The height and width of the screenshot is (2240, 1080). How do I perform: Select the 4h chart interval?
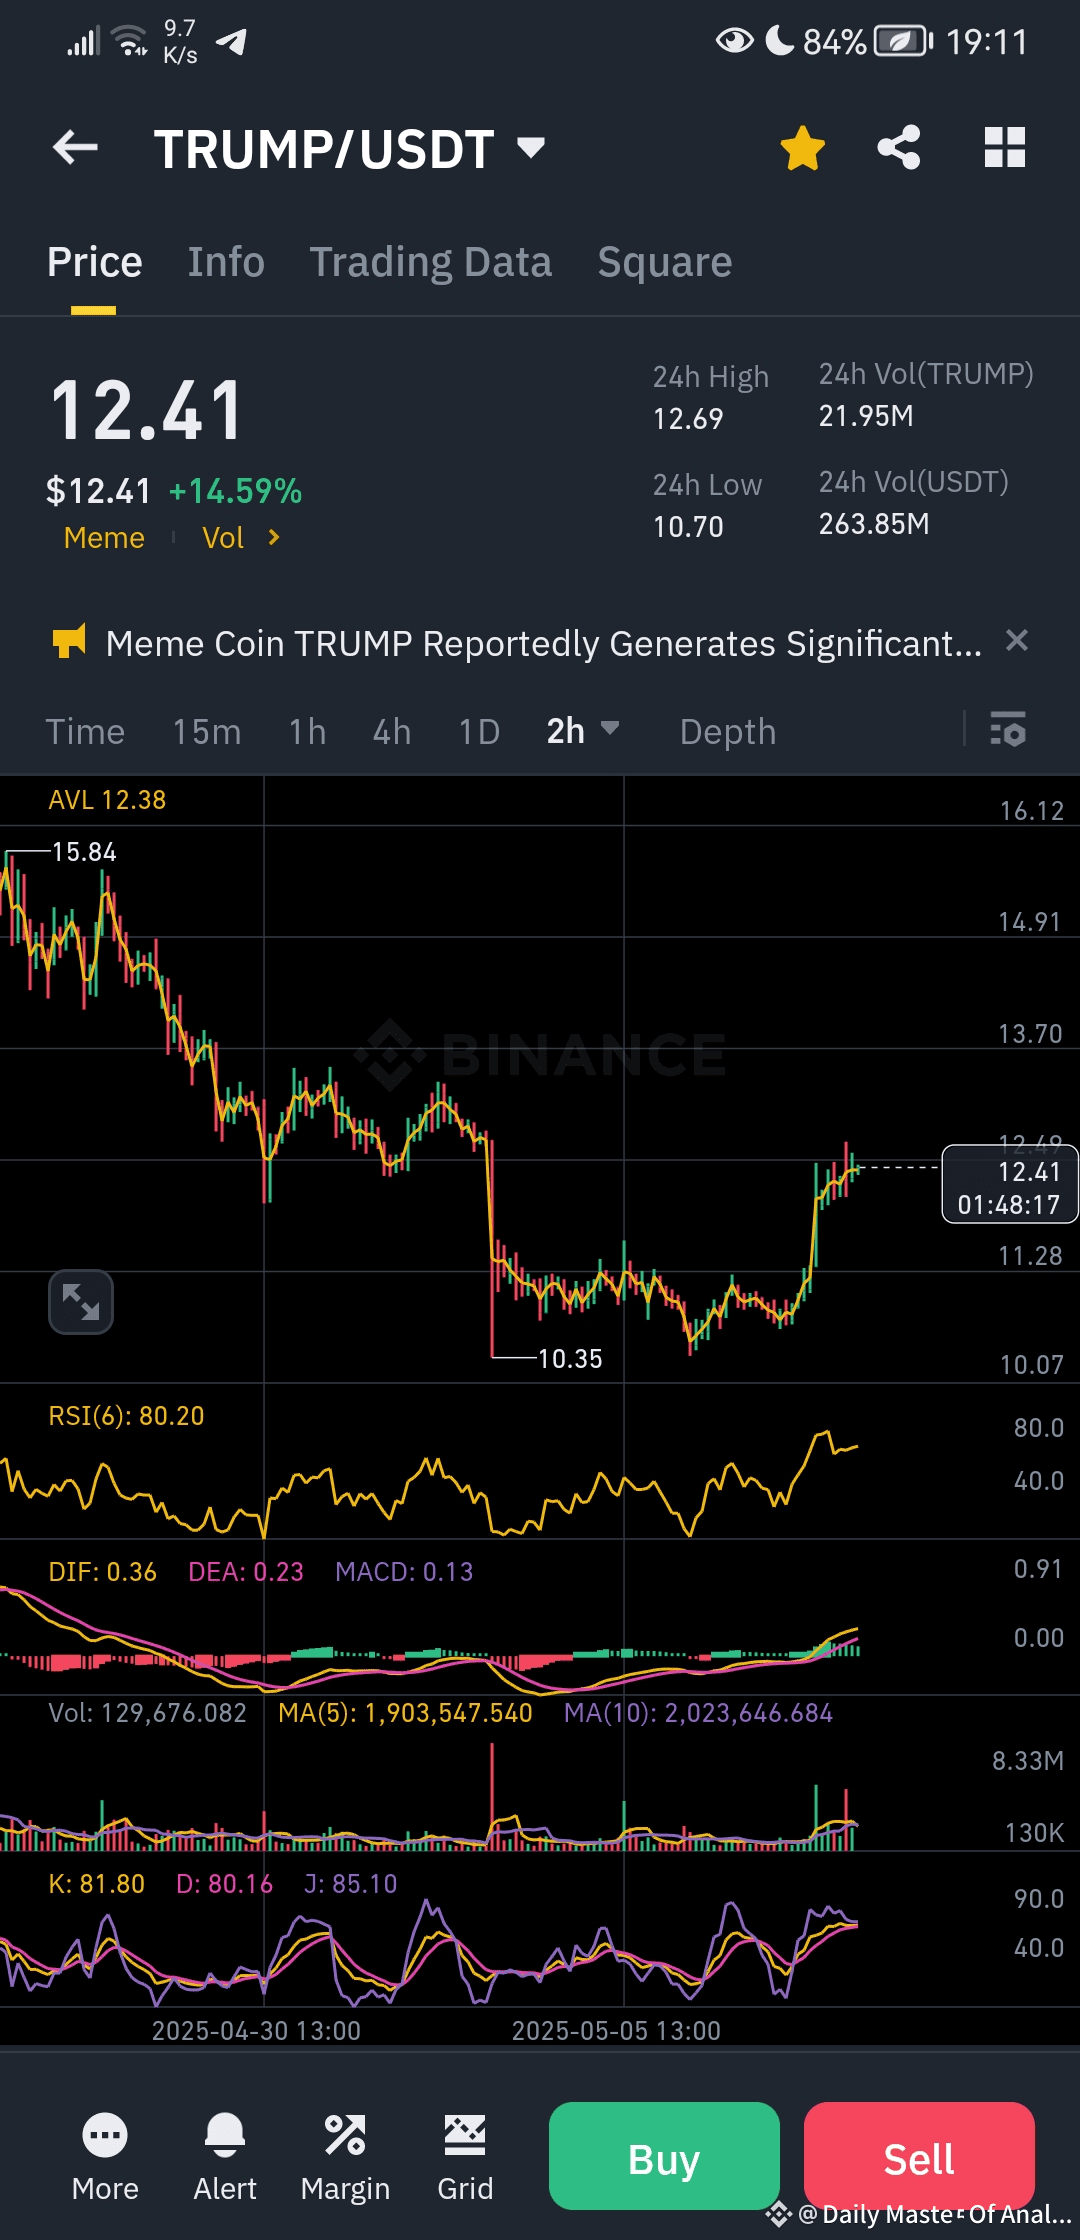(x=392, y=732)
